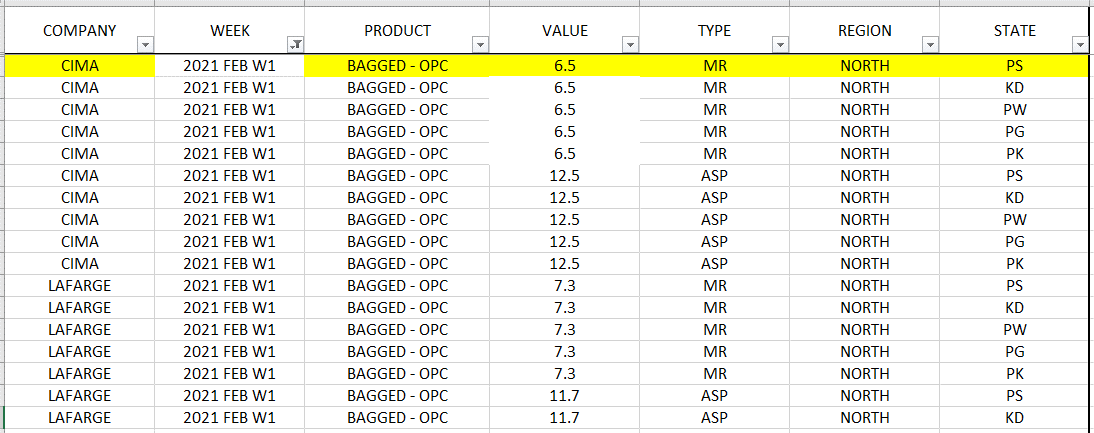The height and width of the screenshot is (433, 1094).
Task: Select 11.7 value in LAFARGE ASP KD row
Action: pyautogui.click(x=564, y=418)
